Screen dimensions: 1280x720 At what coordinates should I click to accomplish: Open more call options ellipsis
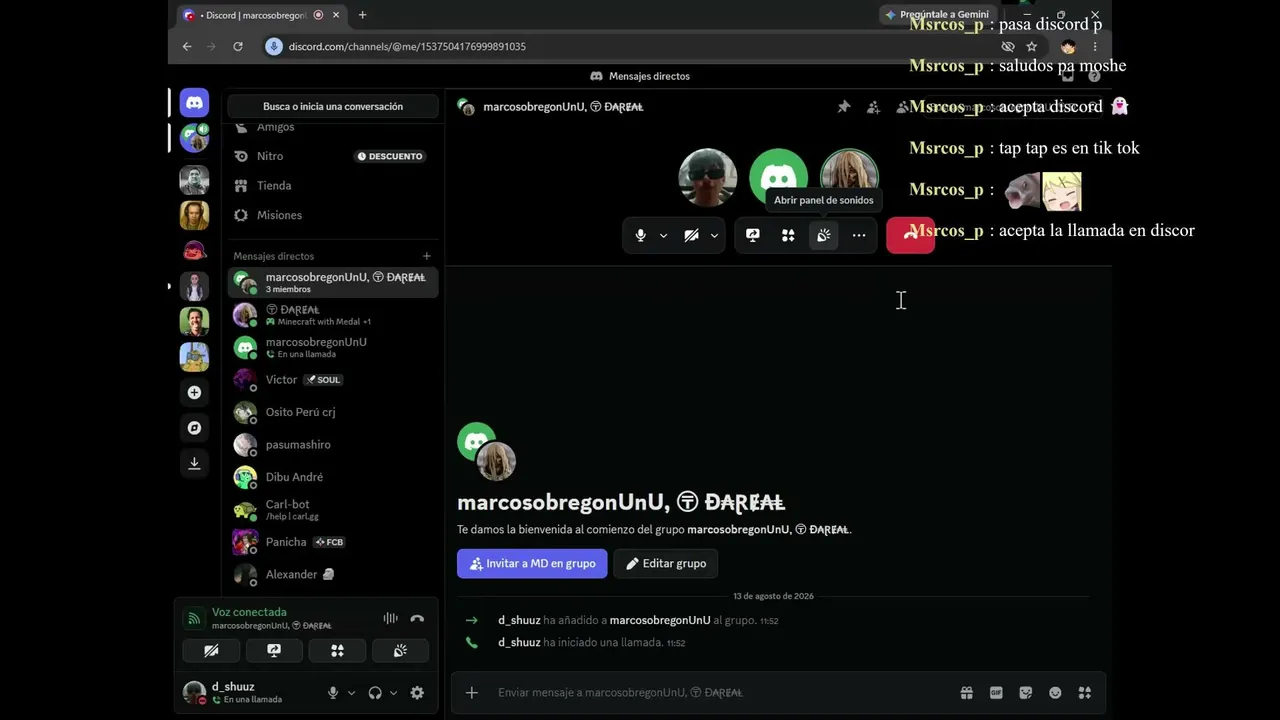pos(859,235)
